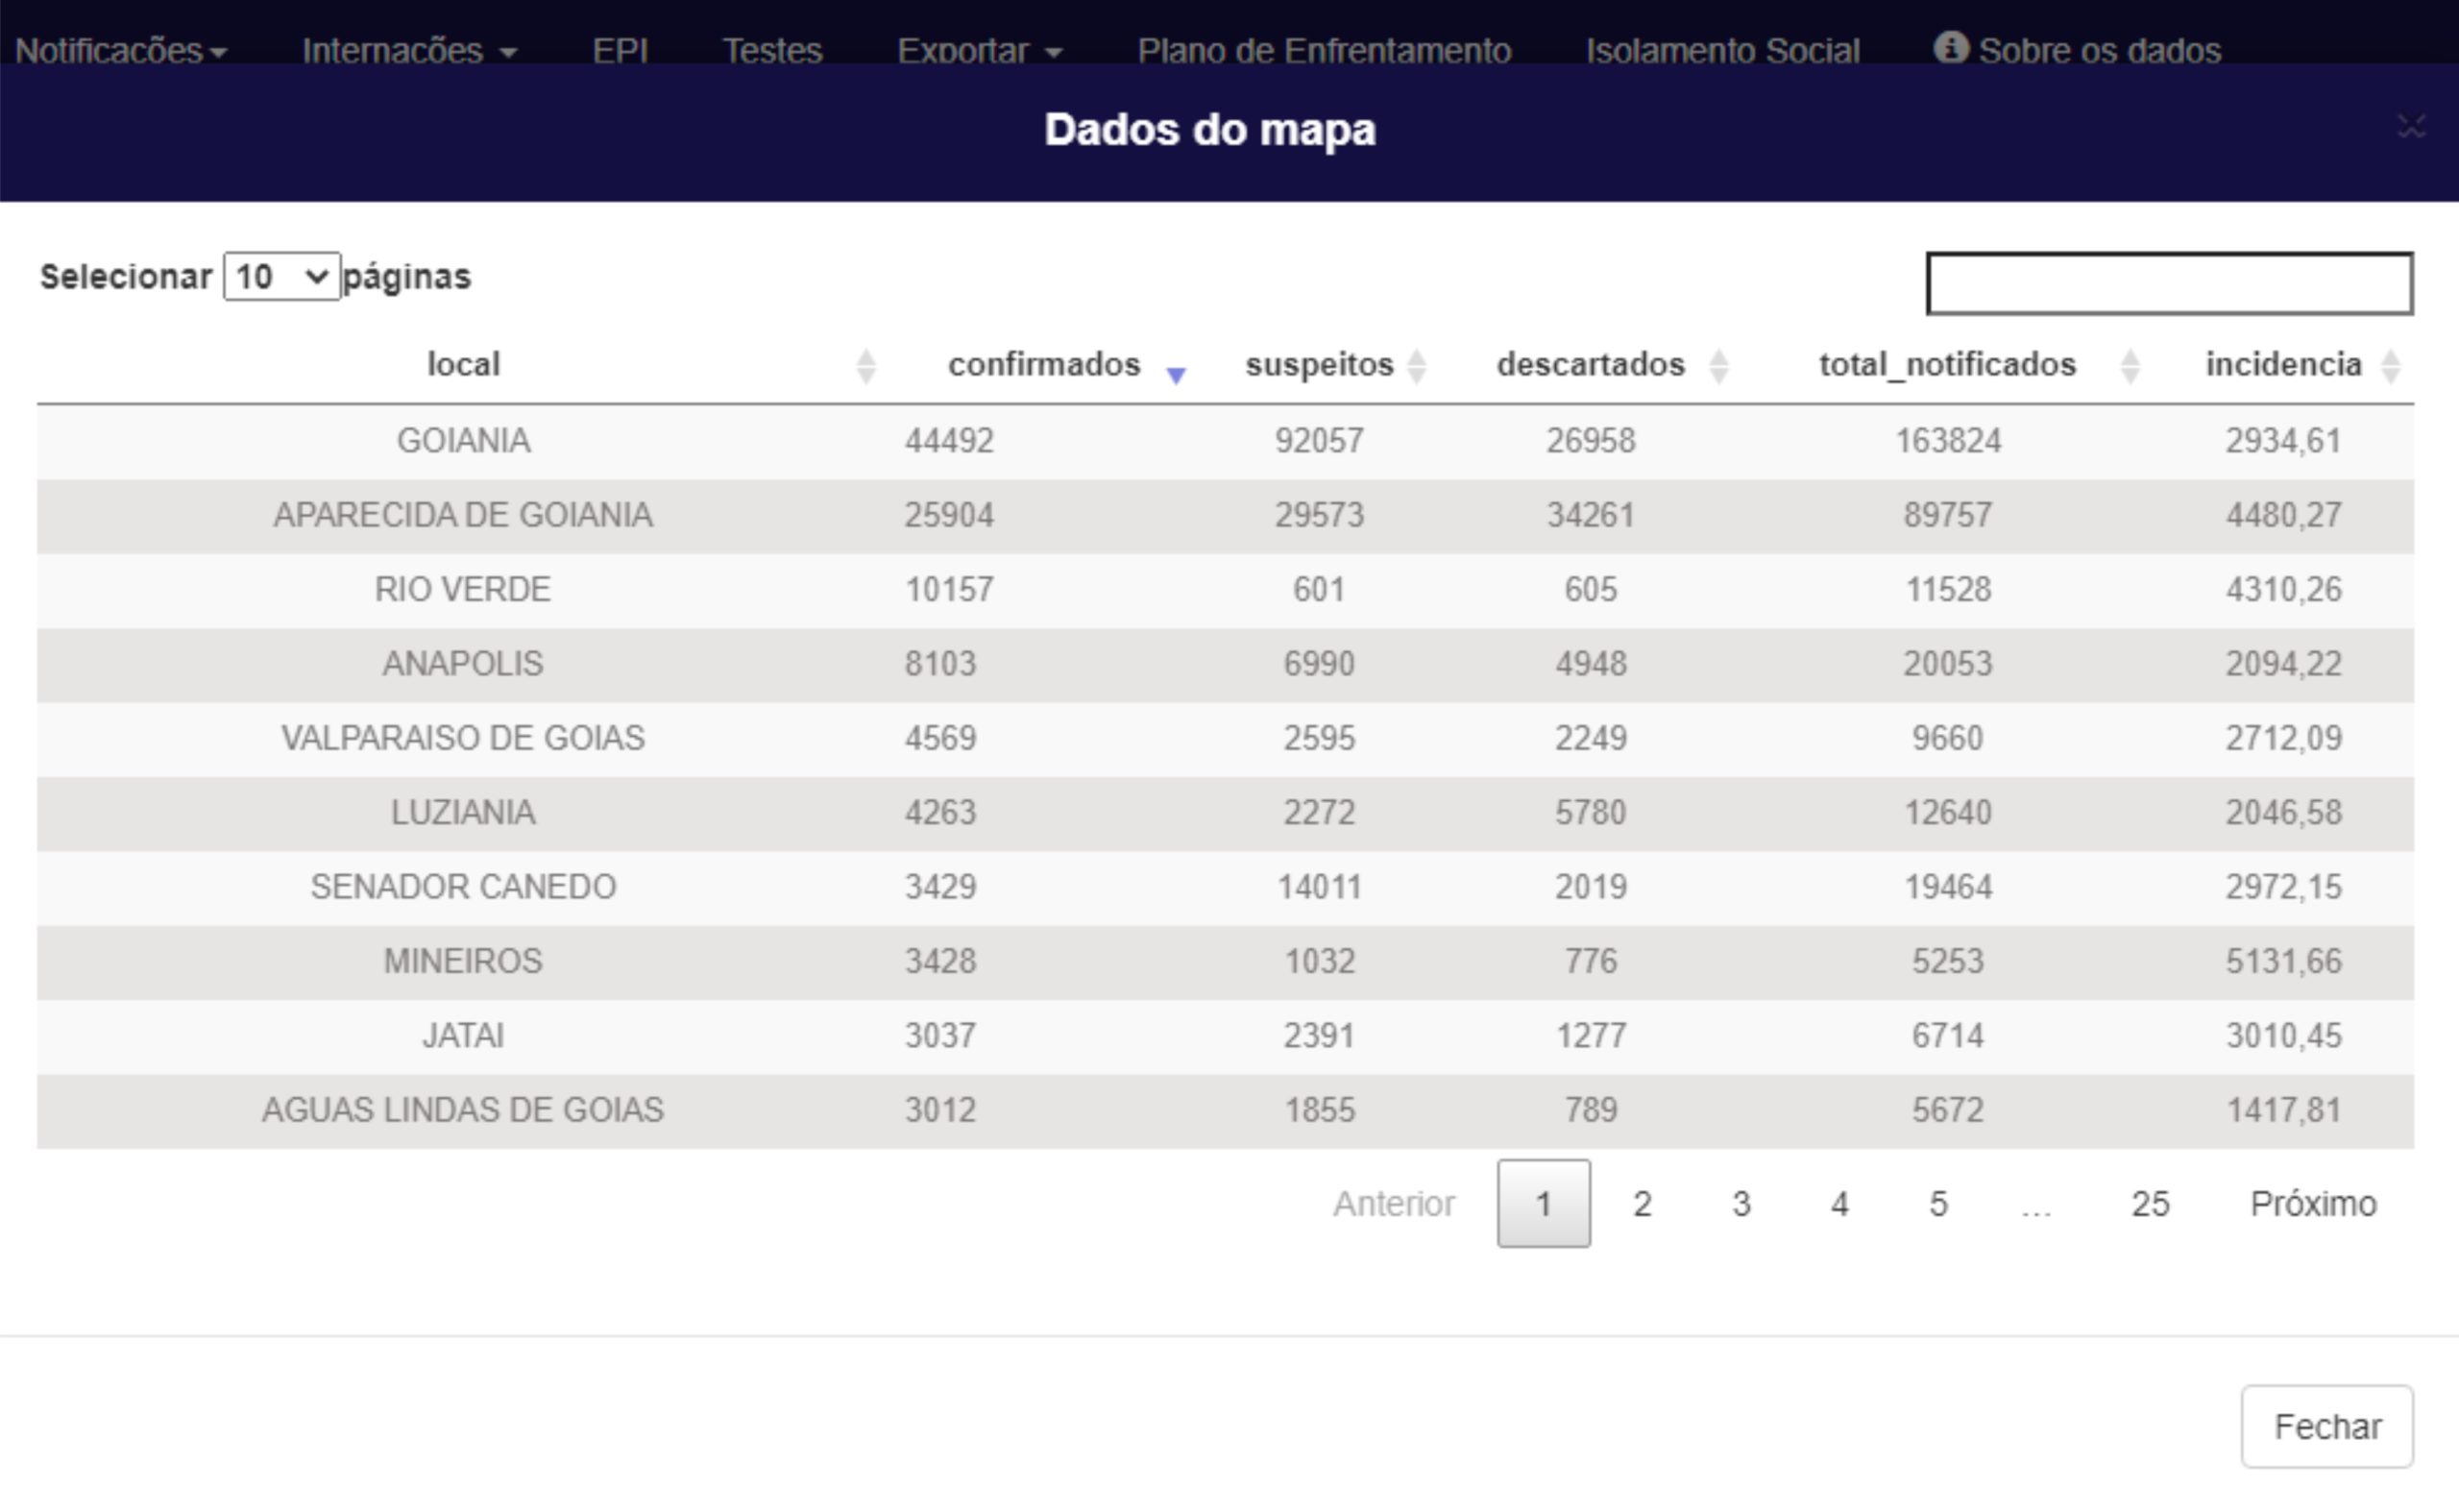Image resolution: width=2459 pixels, height=1512 pixels.
Task: Click the Dados do mapa title
Action: 1209,130
